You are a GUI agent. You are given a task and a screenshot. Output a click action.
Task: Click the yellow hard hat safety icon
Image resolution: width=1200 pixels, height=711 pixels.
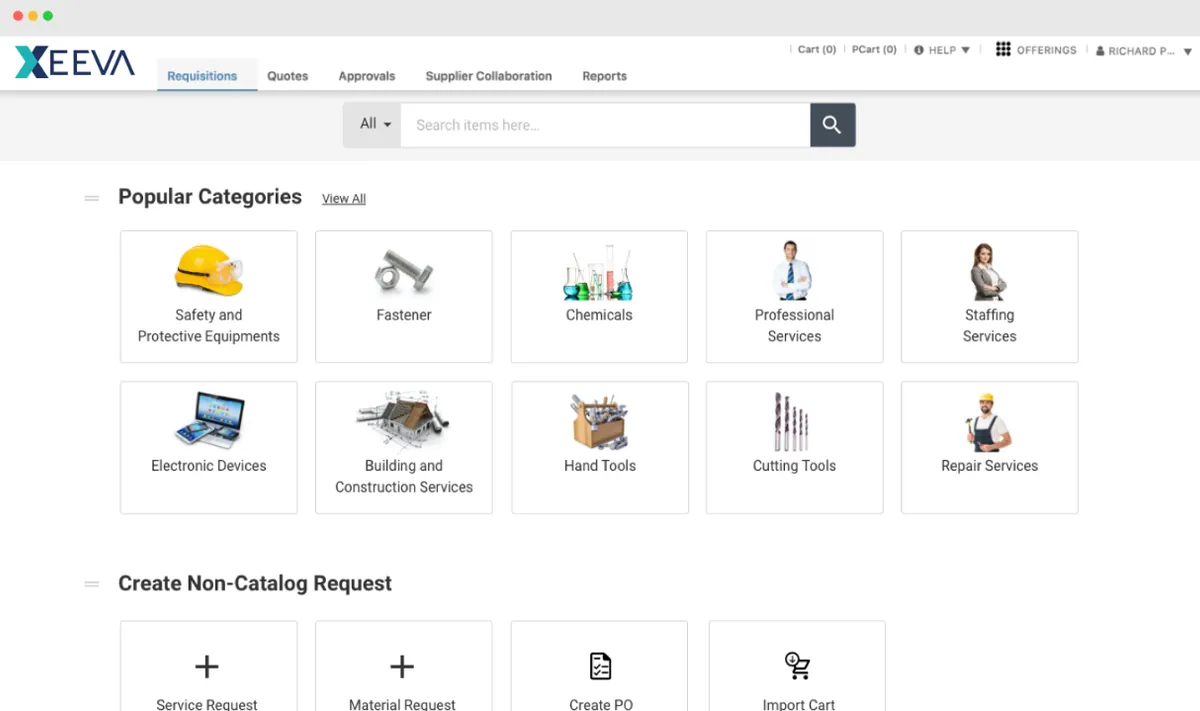click(x=208, y=270)
